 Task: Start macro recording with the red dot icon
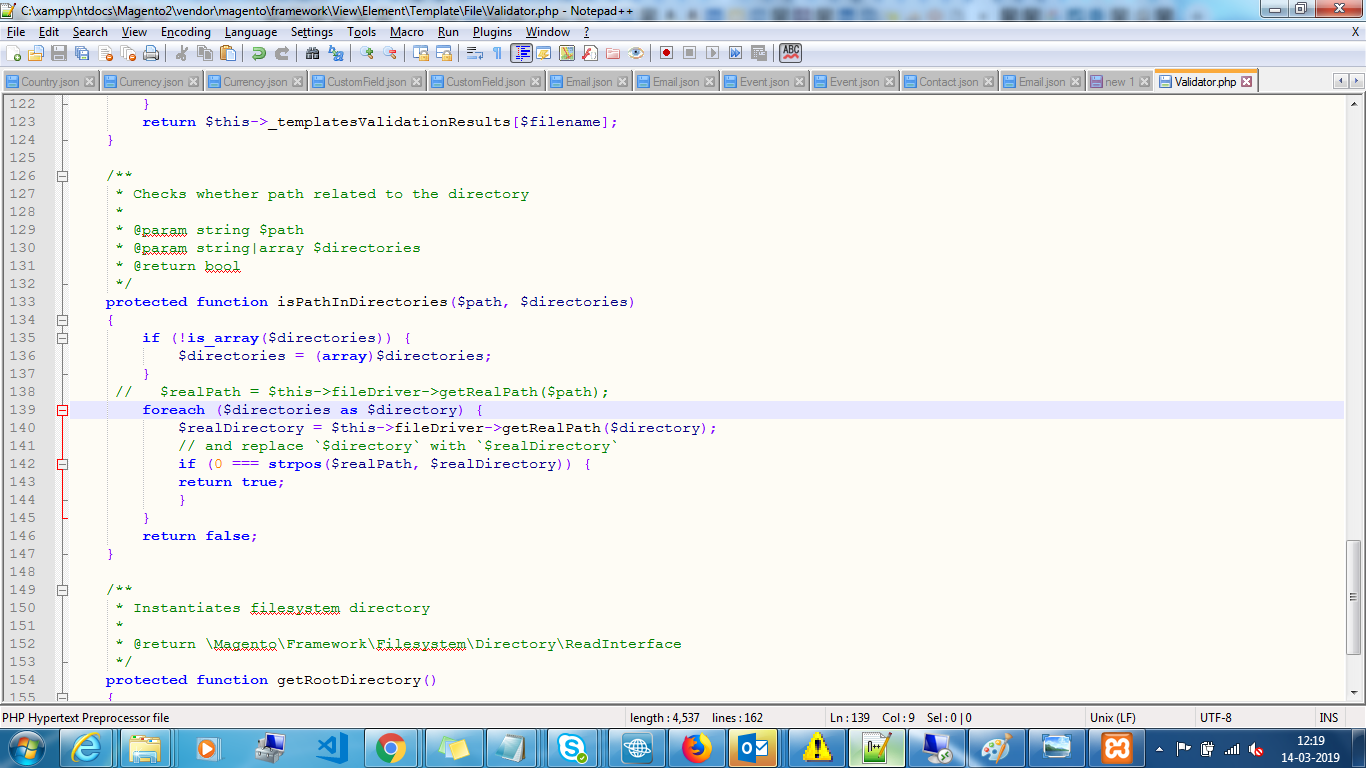click(665, 53)
